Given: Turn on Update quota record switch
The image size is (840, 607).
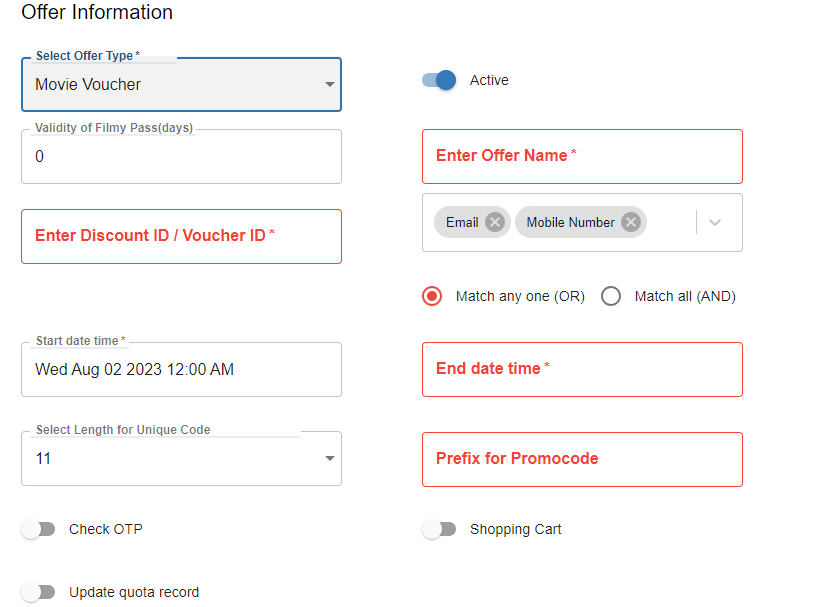Looking at the screenshot, I should 38,592.
